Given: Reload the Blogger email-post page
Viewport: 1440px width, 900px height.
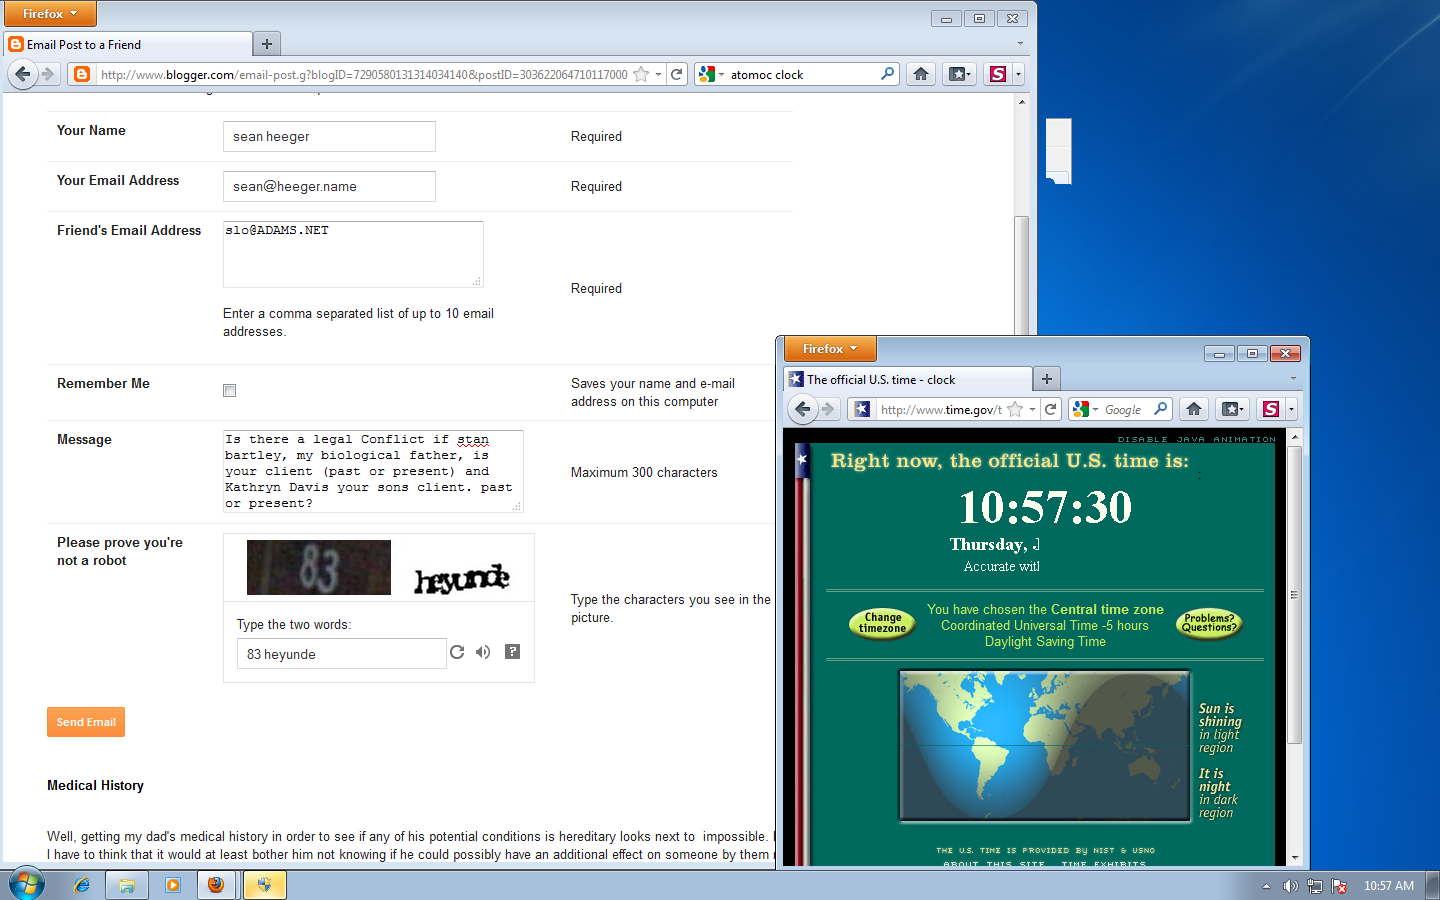Looking at the screenshot, I should click(x=677, y=74).
